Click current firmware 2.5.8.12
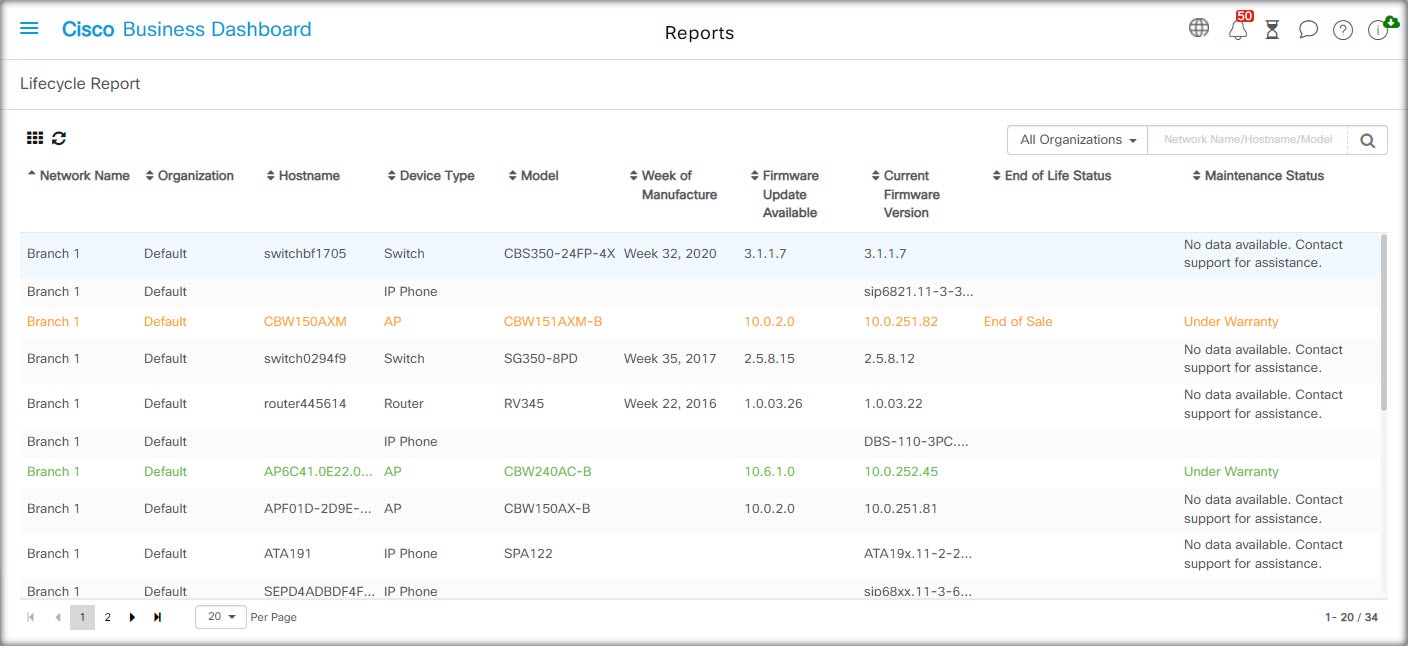Image resolution: width=1408 pixels, height=646 pixels. 889,359
